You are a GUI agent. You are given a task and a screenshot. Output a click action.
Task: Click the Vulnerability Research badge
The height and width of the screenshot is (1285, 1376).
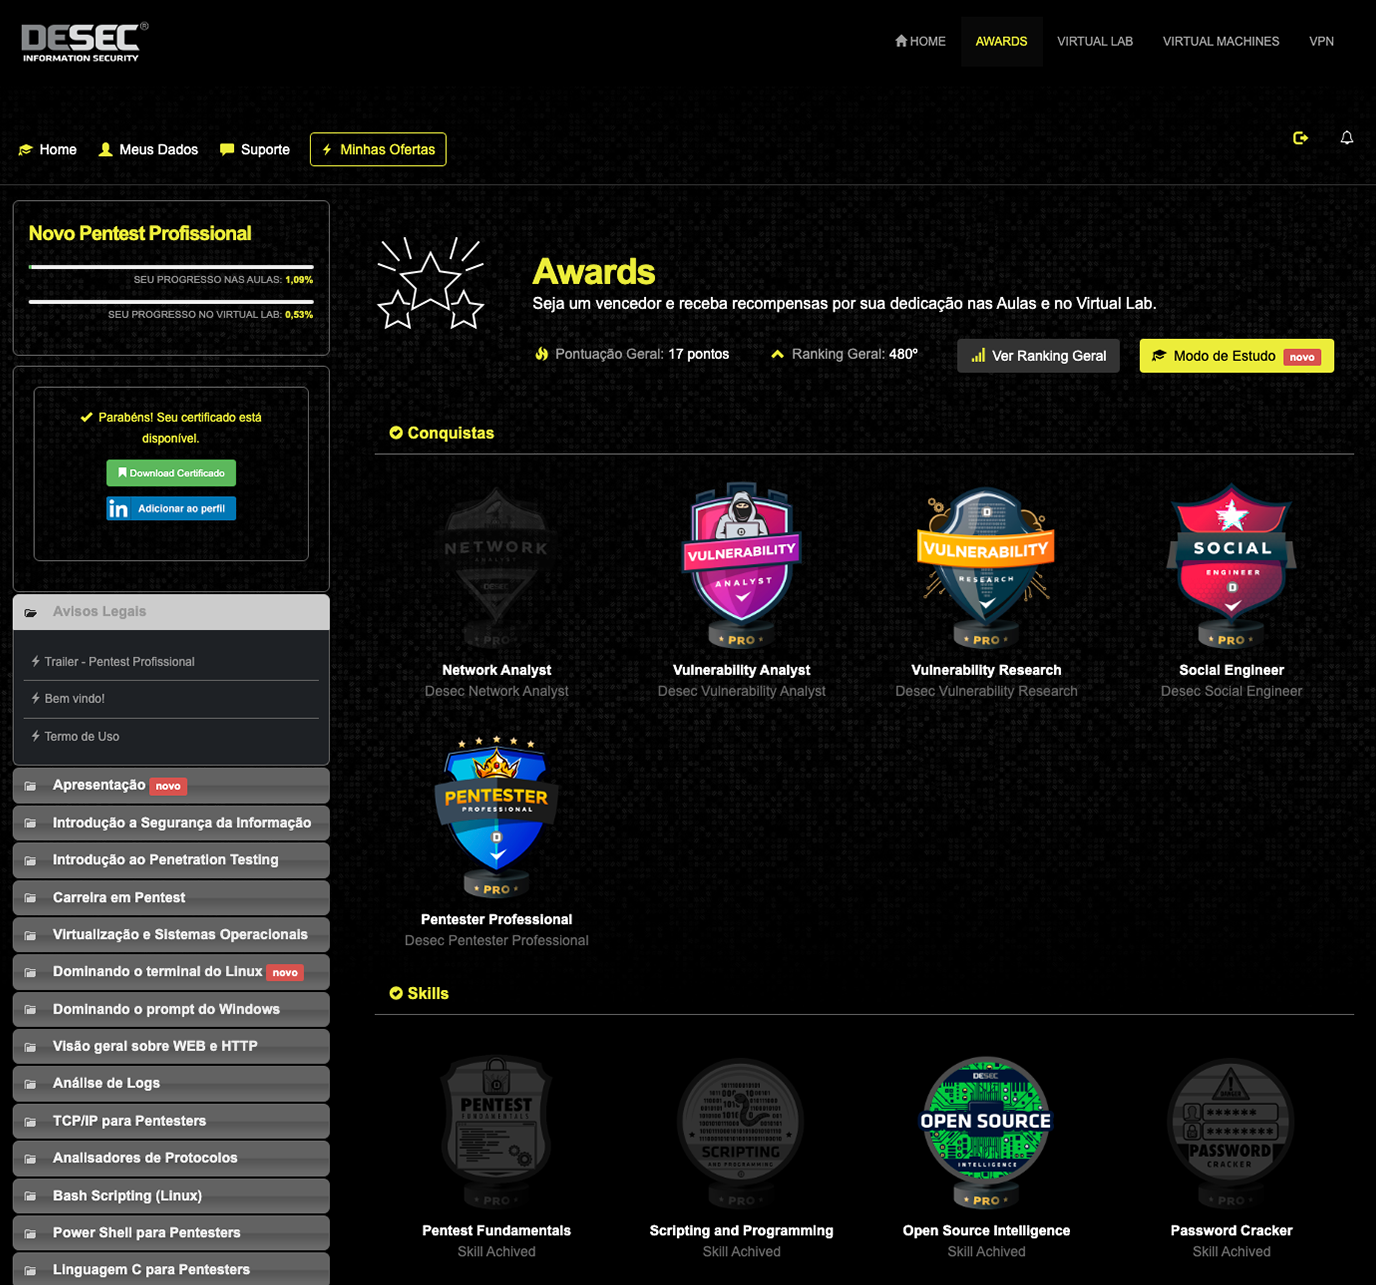coord(987,567)
